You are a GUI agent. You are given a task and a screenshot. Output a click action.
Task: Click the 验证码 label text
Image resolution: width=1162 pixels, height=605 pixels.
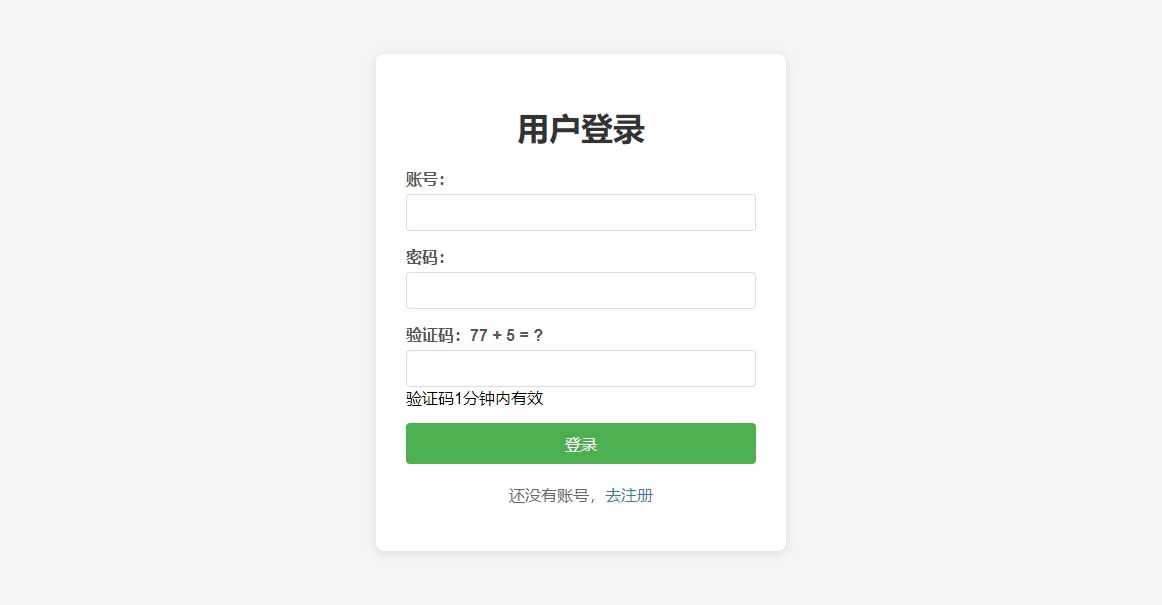click(428, 335)
